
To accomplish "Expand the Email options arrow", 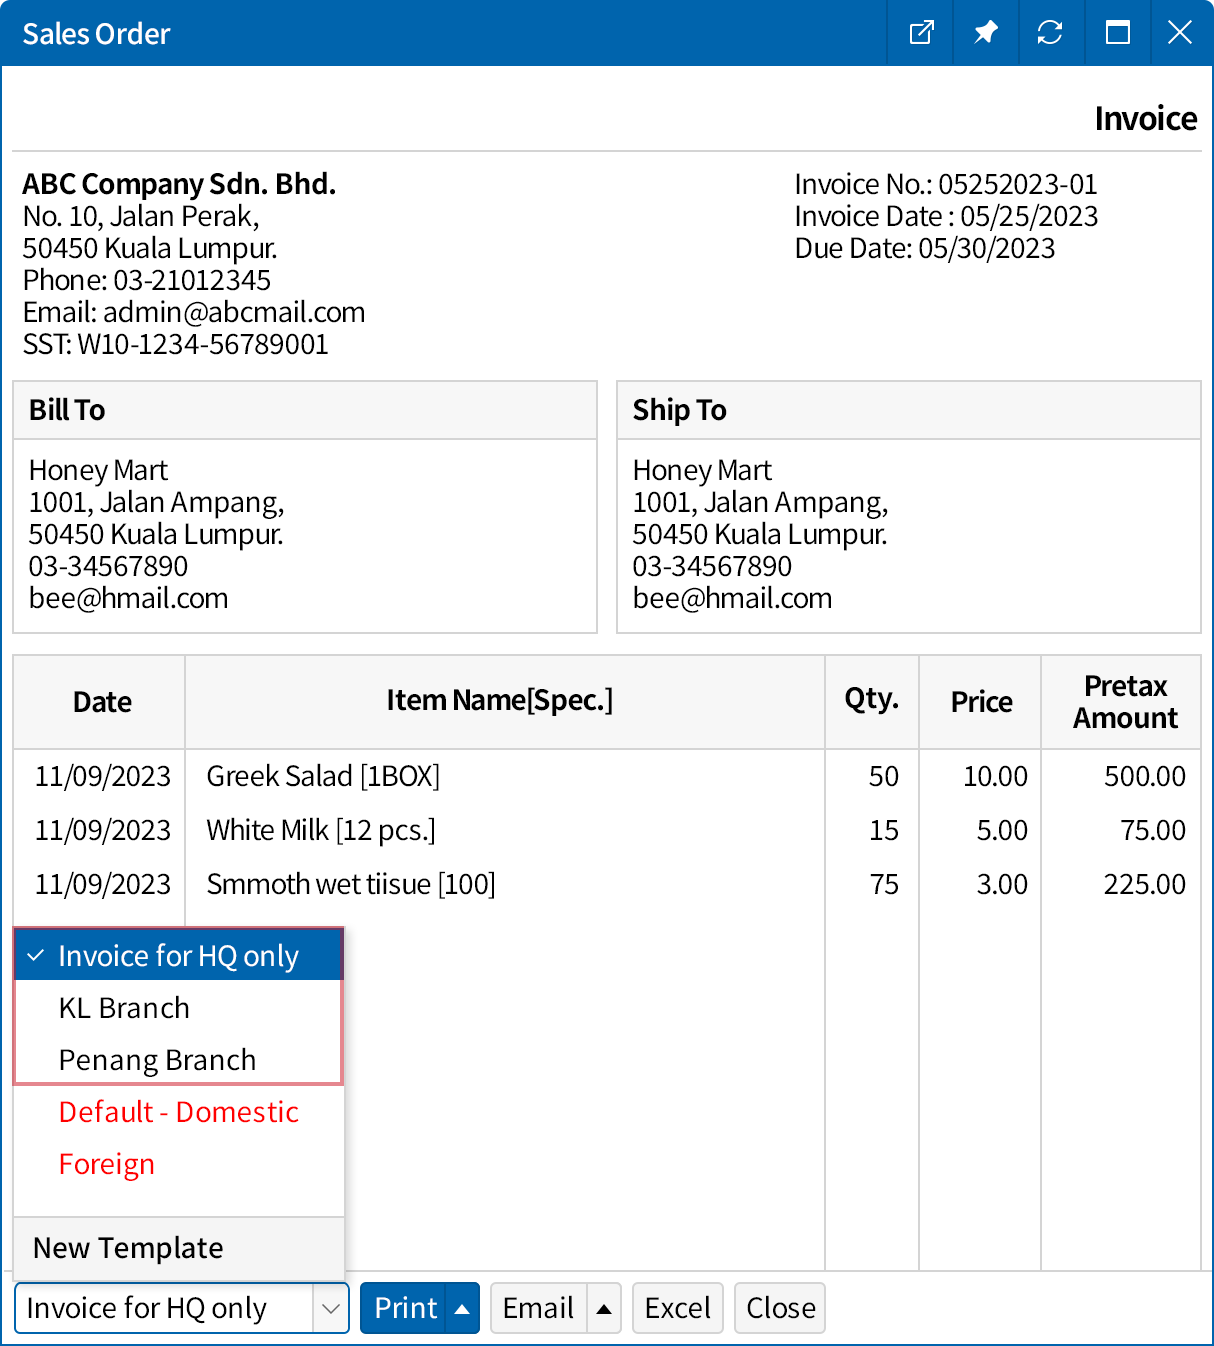I will click(604, 1309).
